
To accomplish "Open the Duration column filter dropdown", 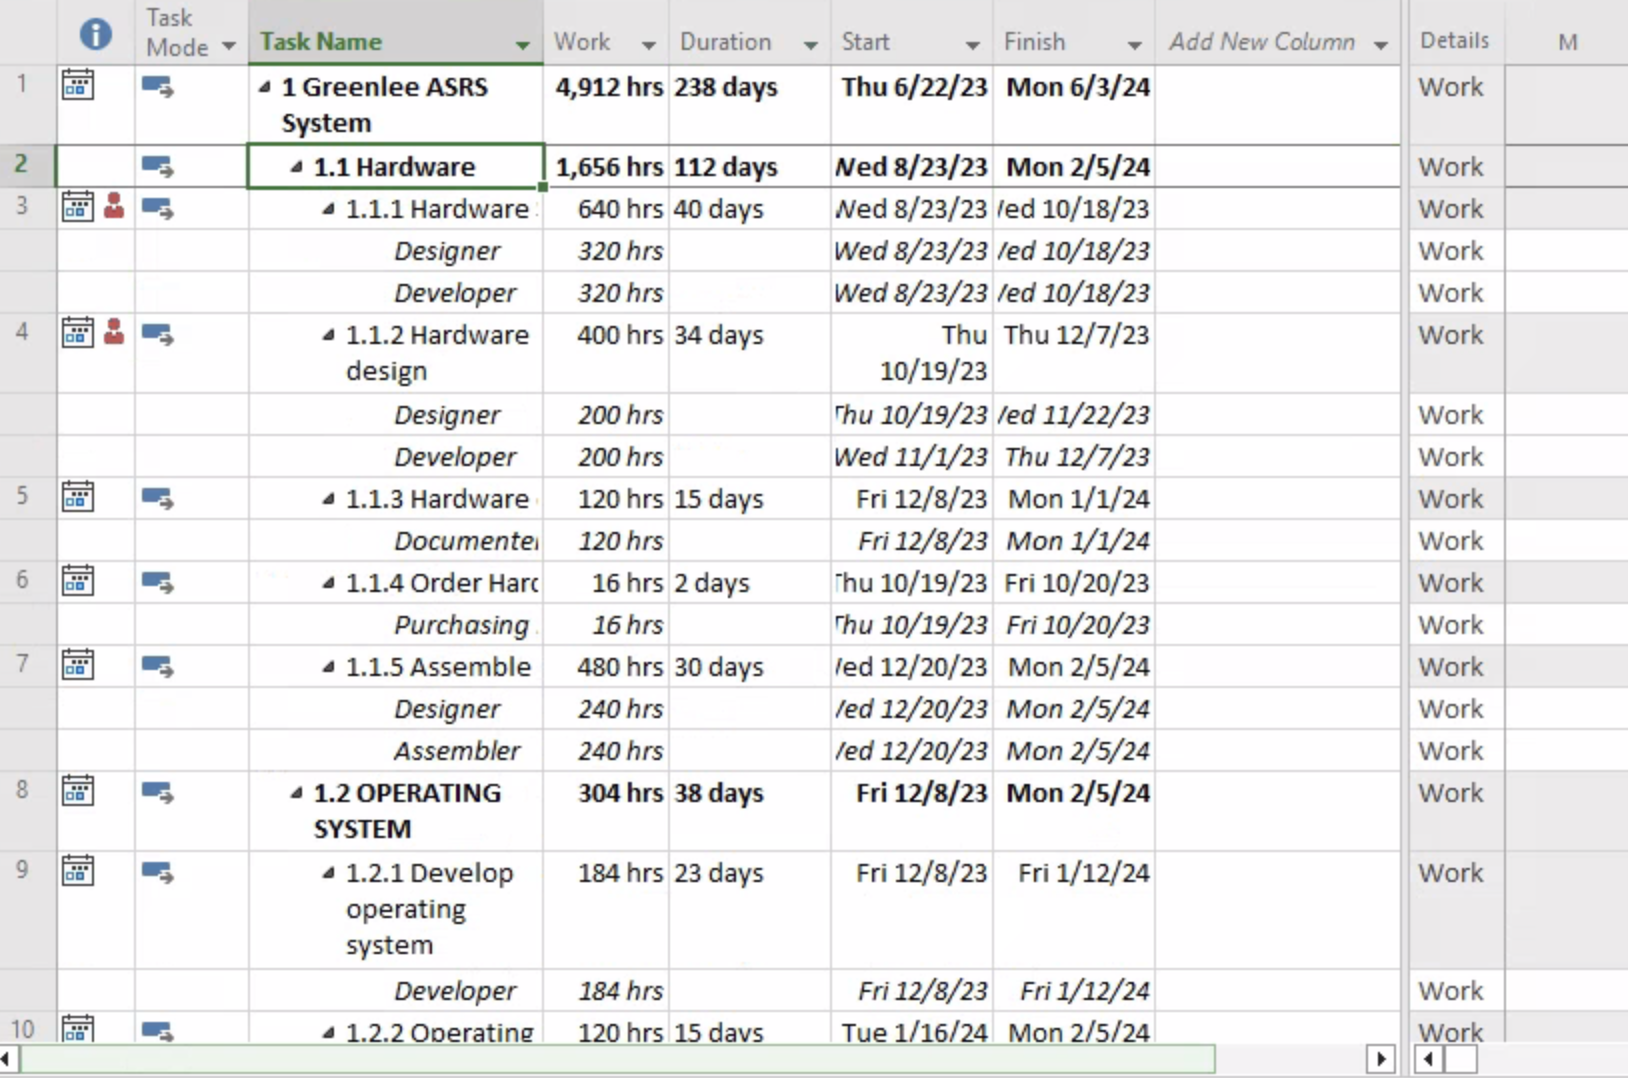I will tap(810, 45).
